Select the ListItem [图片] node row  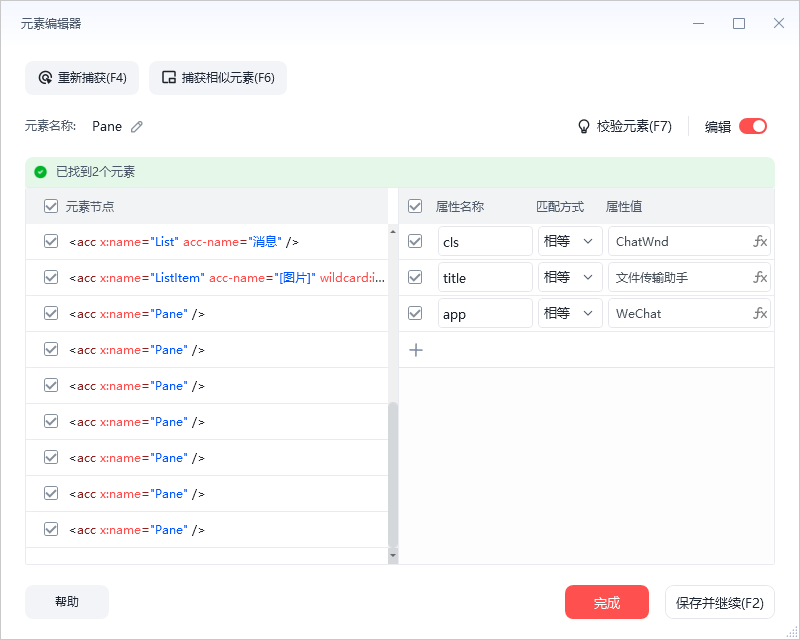pyautogui.click(x=207, y=278)
